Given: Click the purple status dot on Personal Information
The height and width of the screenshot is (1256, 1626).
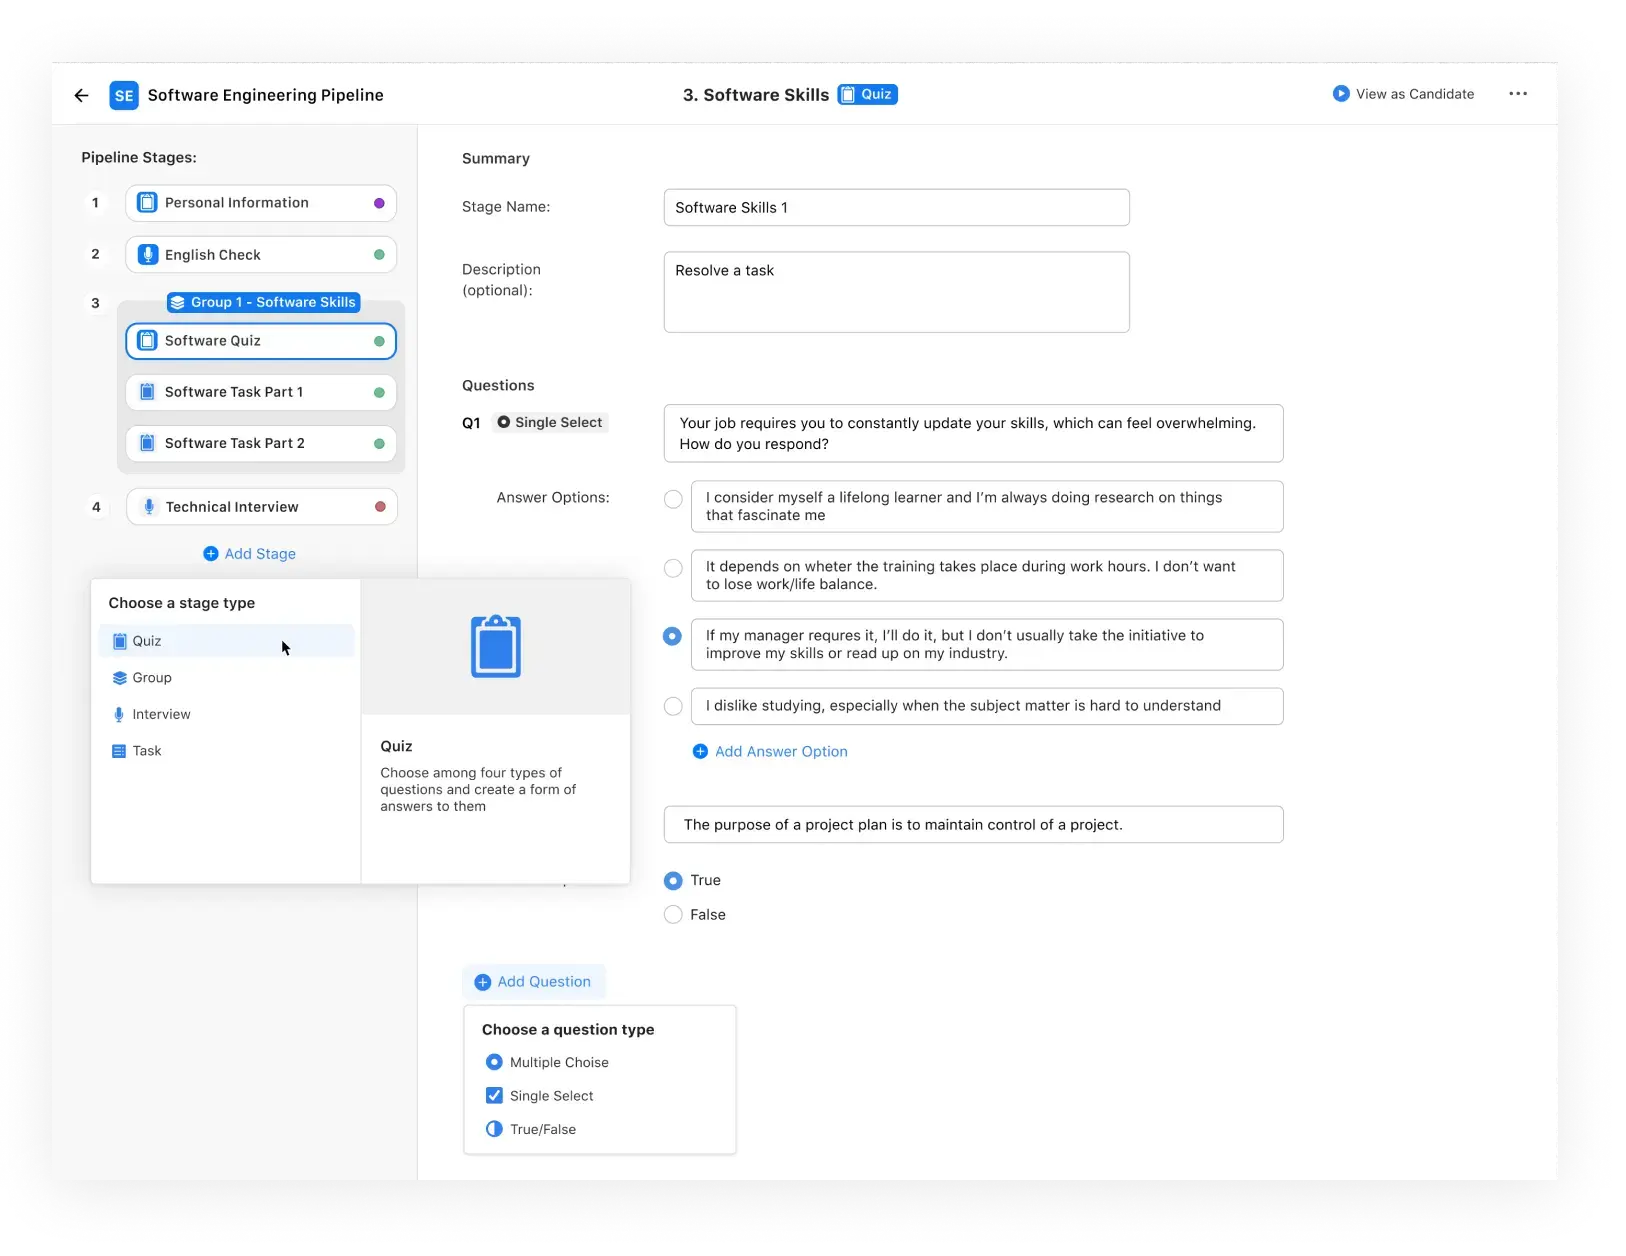Looking at the screenshot, I should (379, 203).
